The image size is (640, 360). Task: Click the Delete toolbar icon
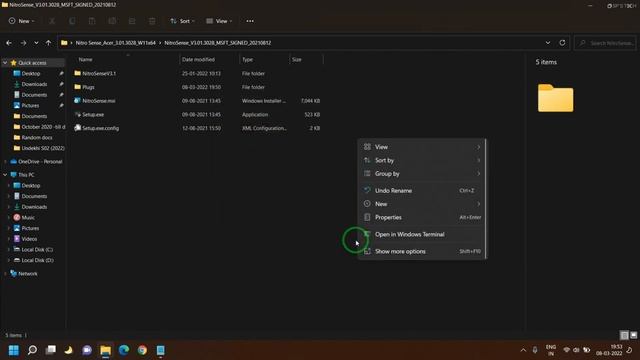click(x=152, y=21)
